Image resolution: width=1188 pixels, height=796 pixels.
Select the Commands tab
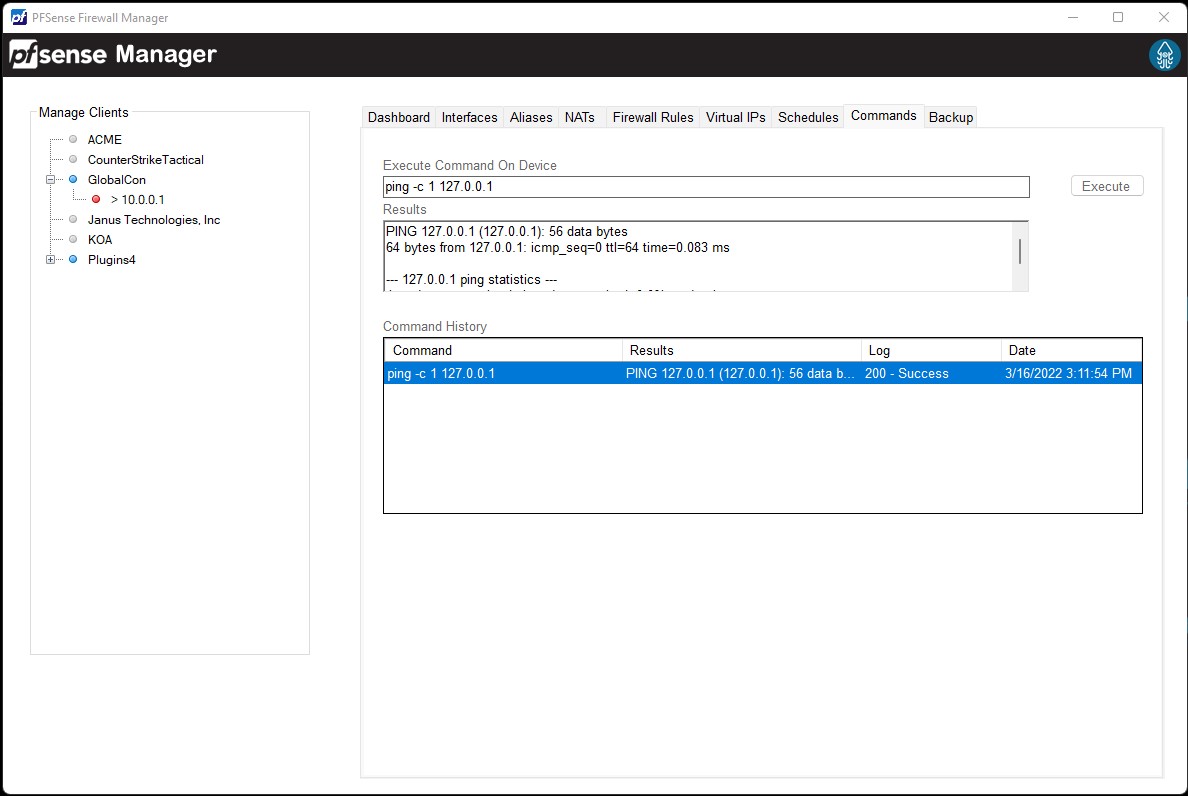point(883,116)
